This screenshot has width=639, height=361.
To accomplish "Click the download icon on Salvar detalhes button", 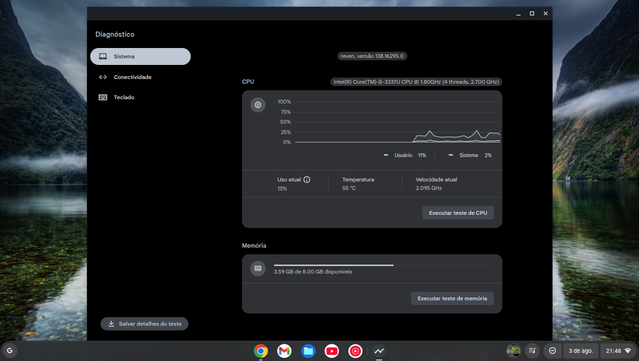I will 111,324.
